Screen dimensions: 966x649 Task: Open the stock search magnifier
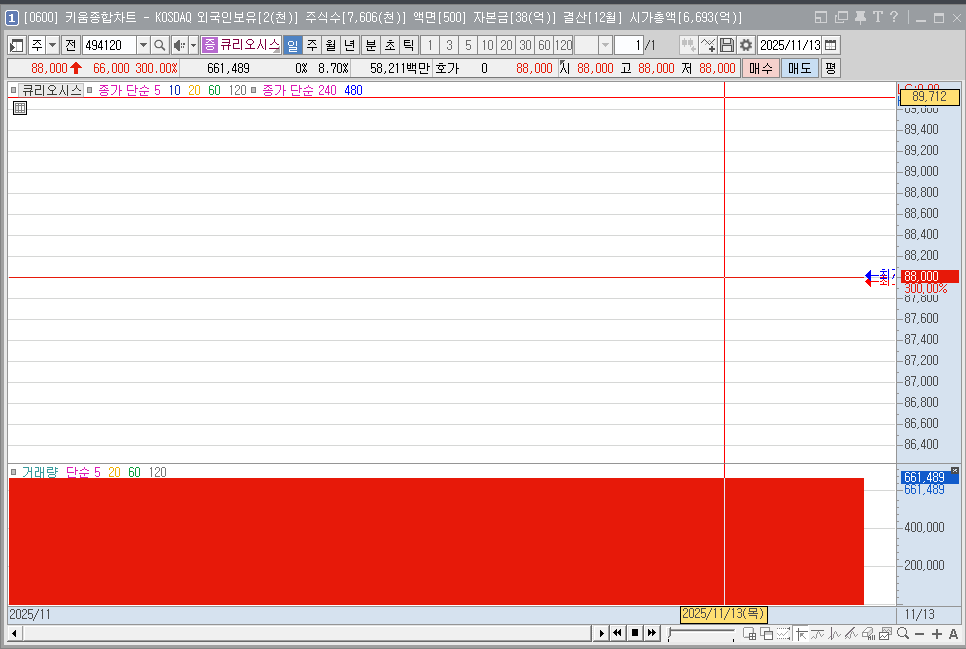[160, 45]
